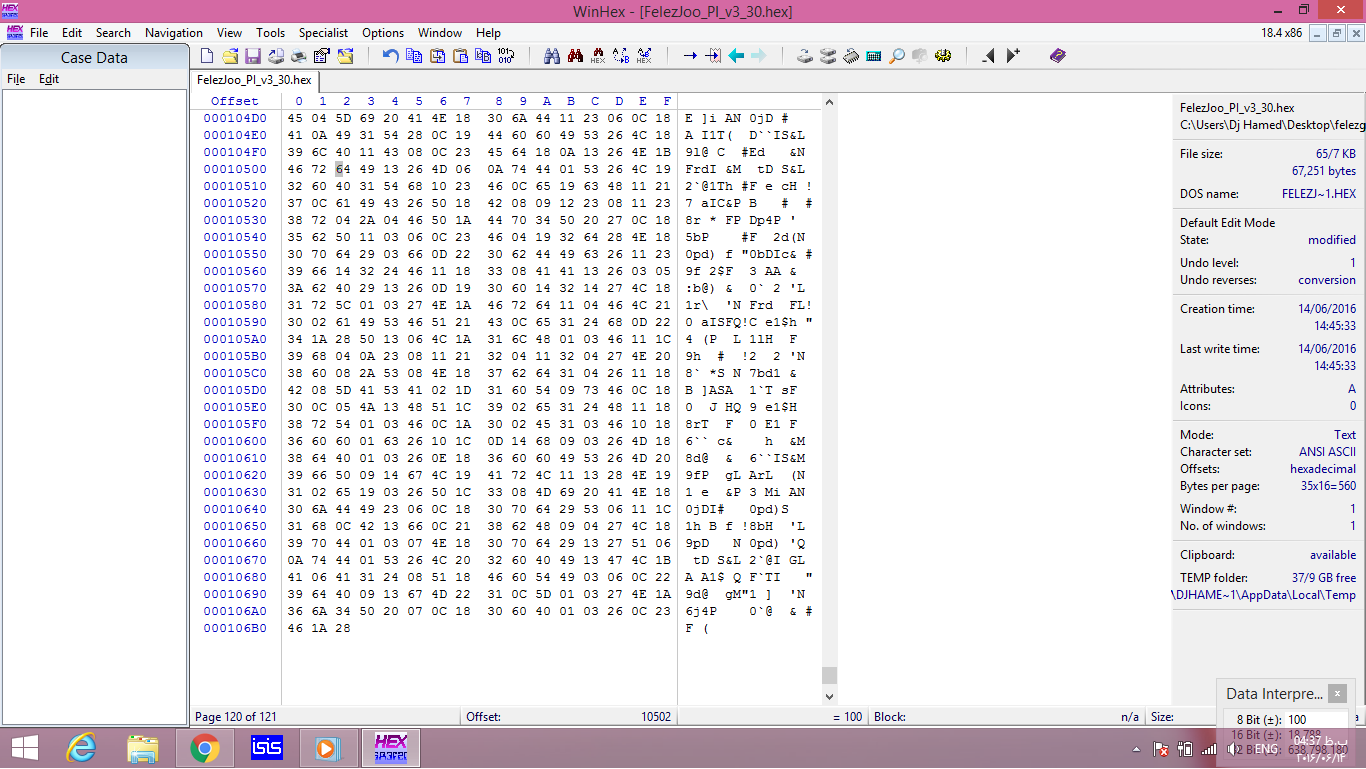The width and height of the screenshot is (1366, 769).
Task: Open Find Text blue binoculars icon
Action: [551, 56]
